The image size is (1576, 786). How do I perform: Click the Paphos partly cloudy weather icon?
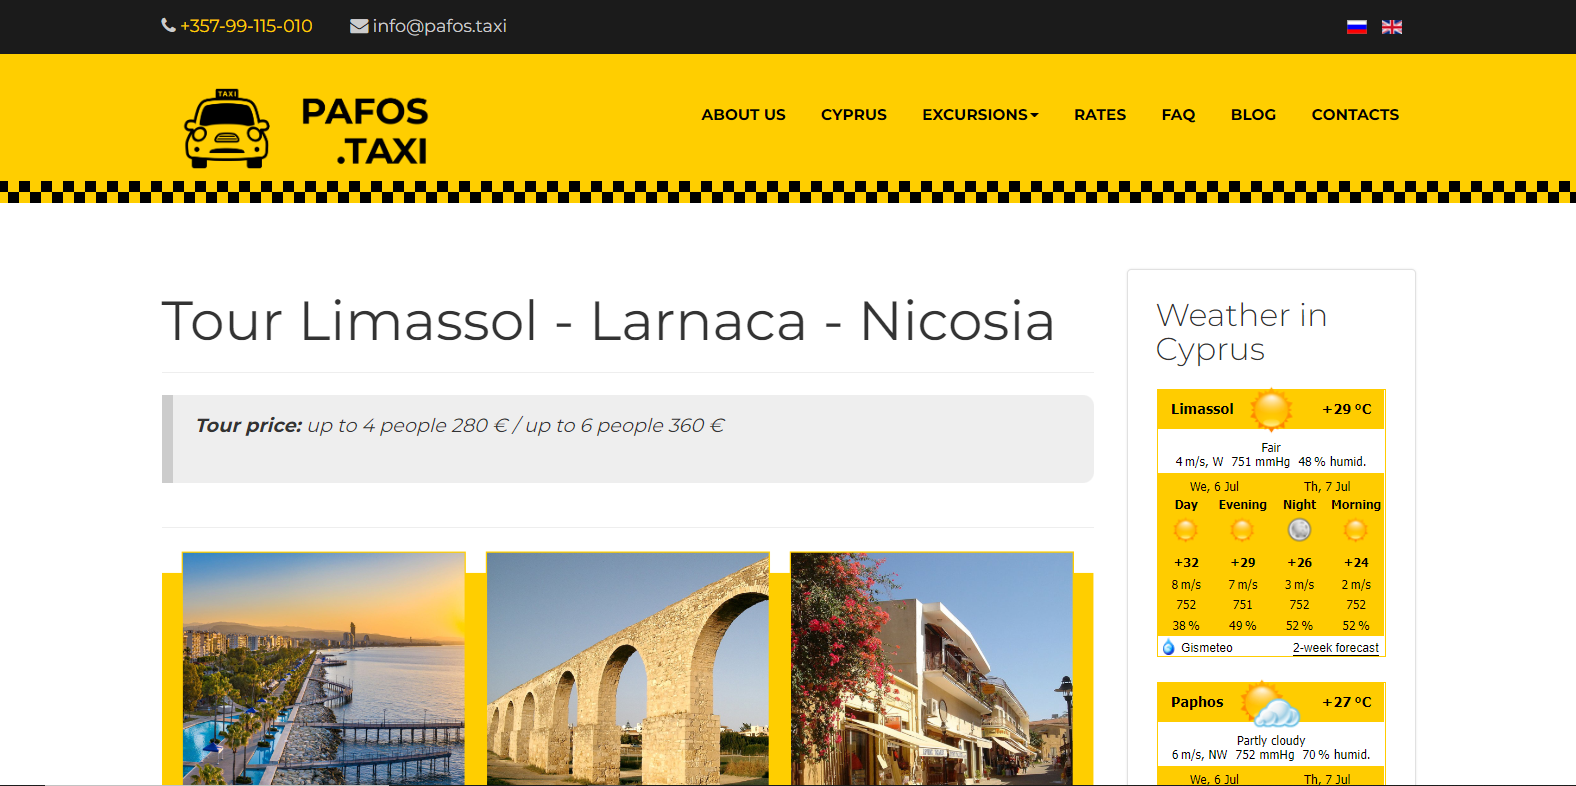click(x=1271, y=703)
